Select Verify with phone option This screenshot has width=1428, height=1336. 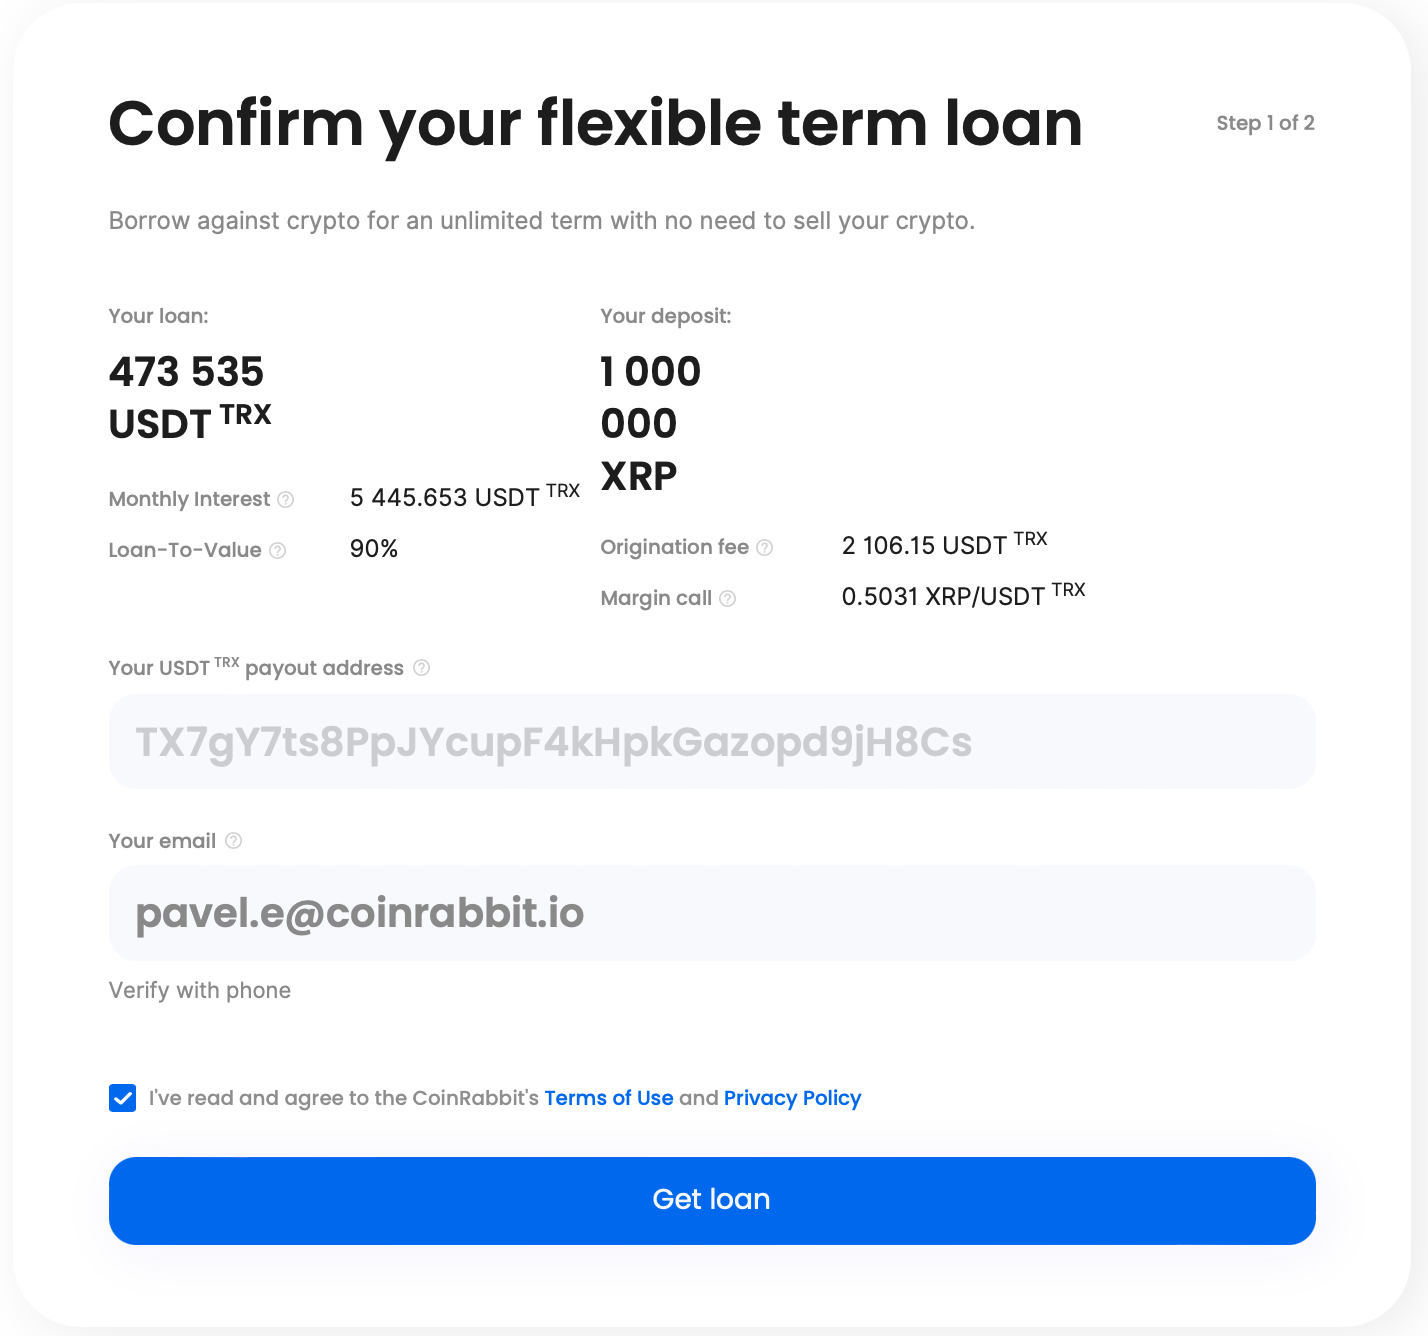point(200,990)
